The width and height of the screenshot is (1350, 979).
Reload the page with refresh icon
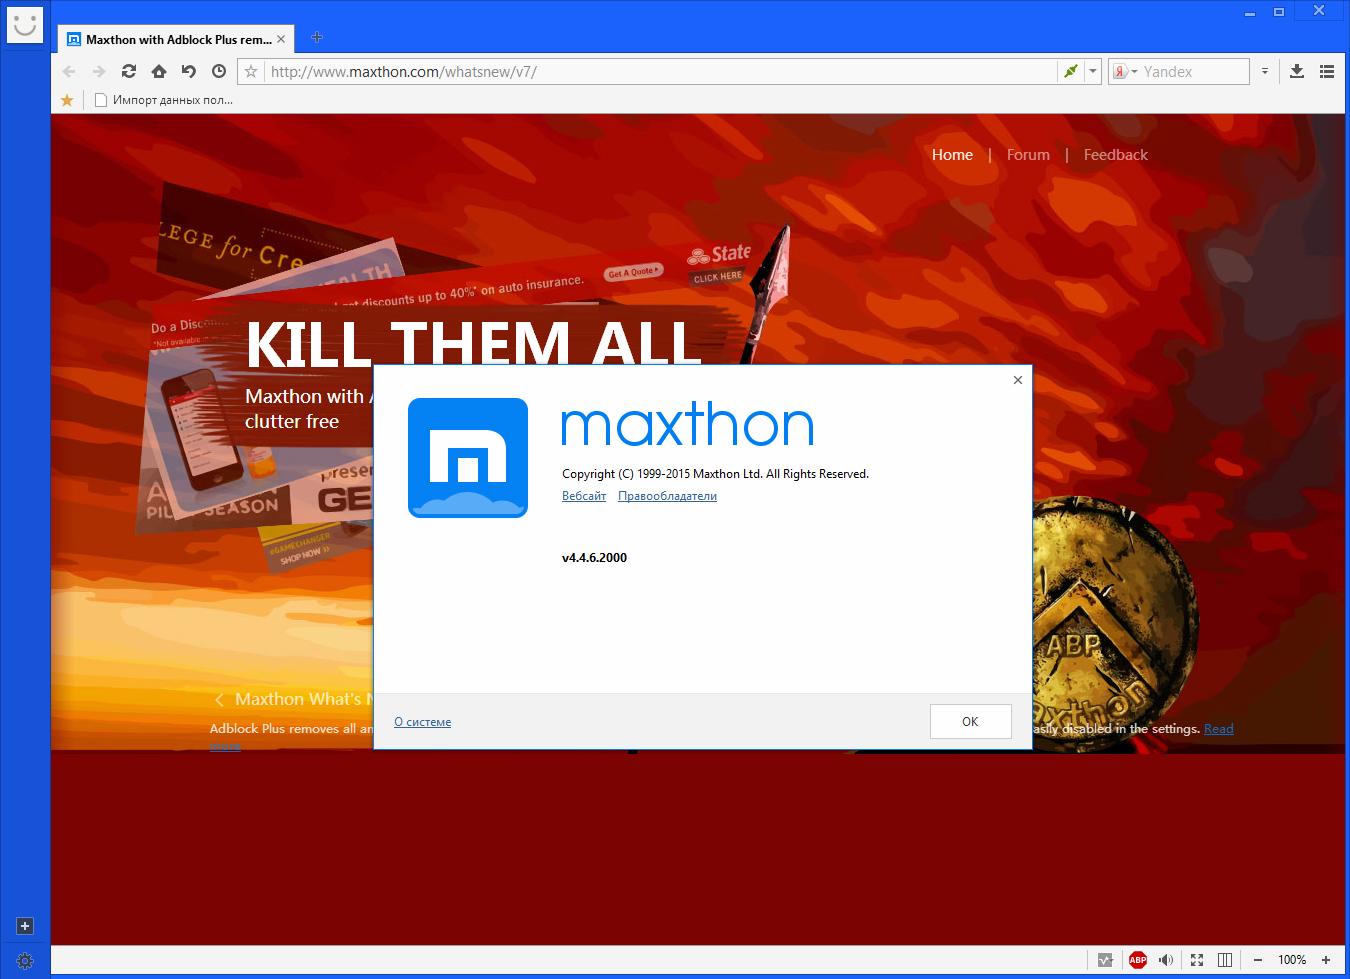129,71
